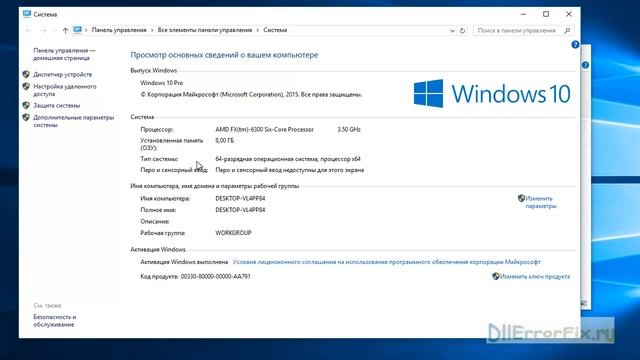This screenshot has width=640, height=360.
Task: Click the shield icon beside Изменить ключ продукта
Action: [x=496, y=276]
